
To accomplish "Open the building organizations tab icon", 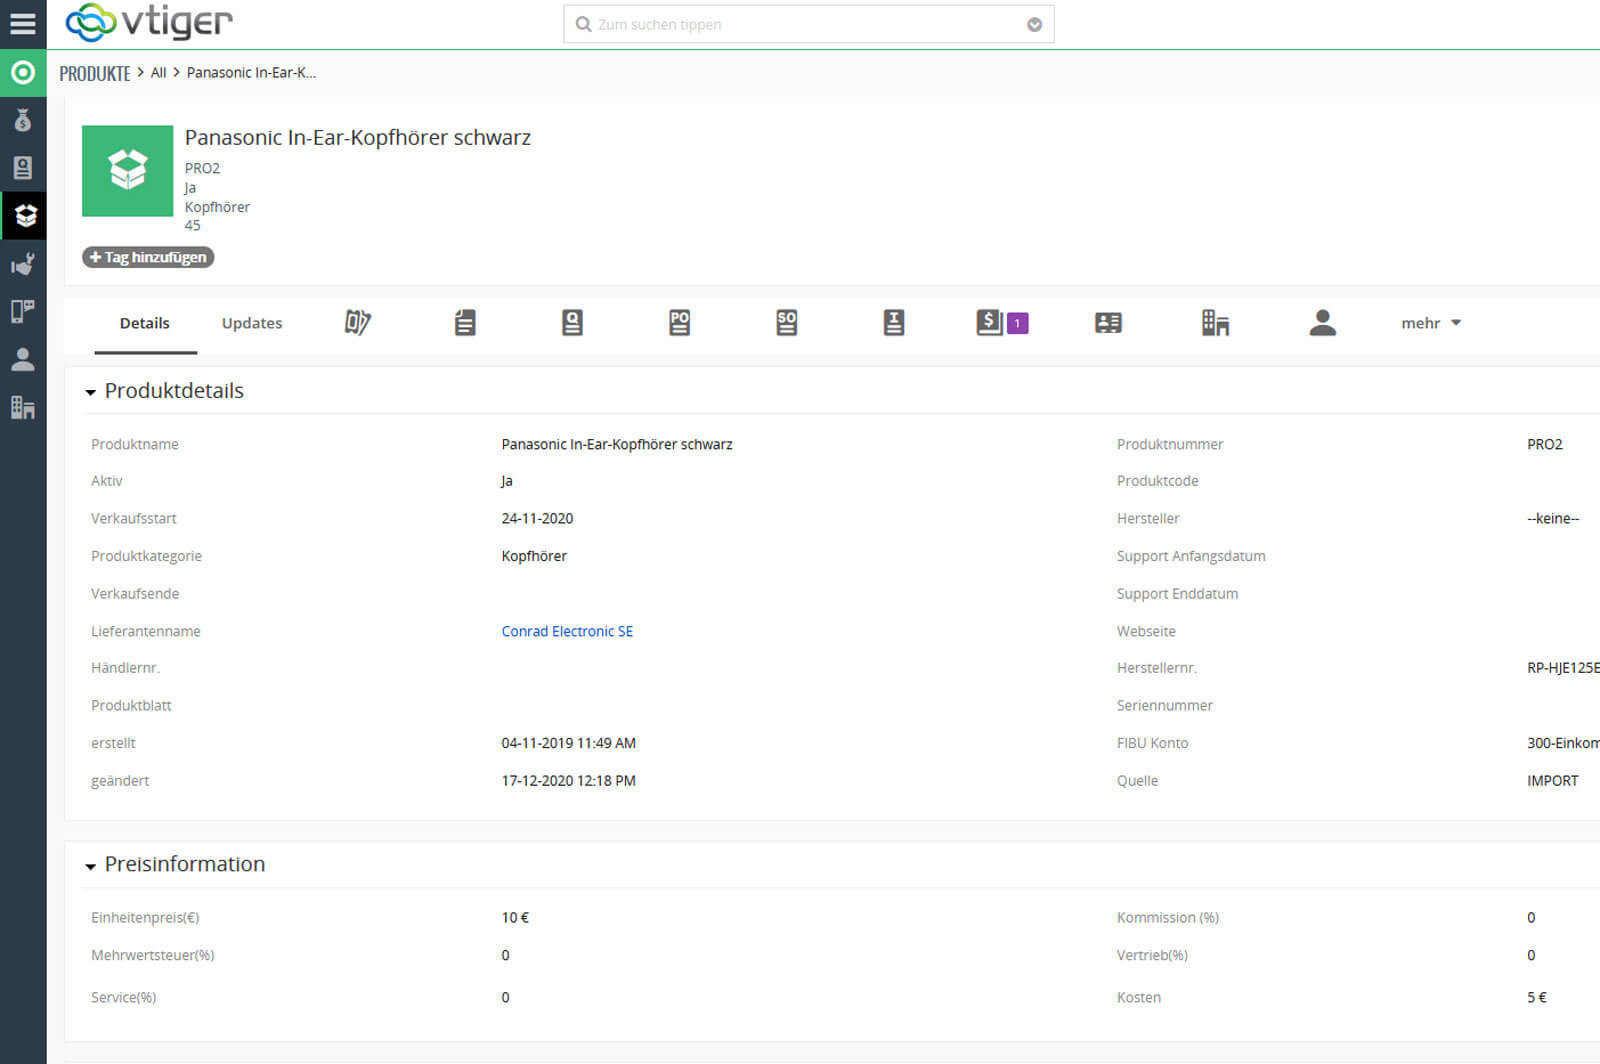I will click(1215, 323).
